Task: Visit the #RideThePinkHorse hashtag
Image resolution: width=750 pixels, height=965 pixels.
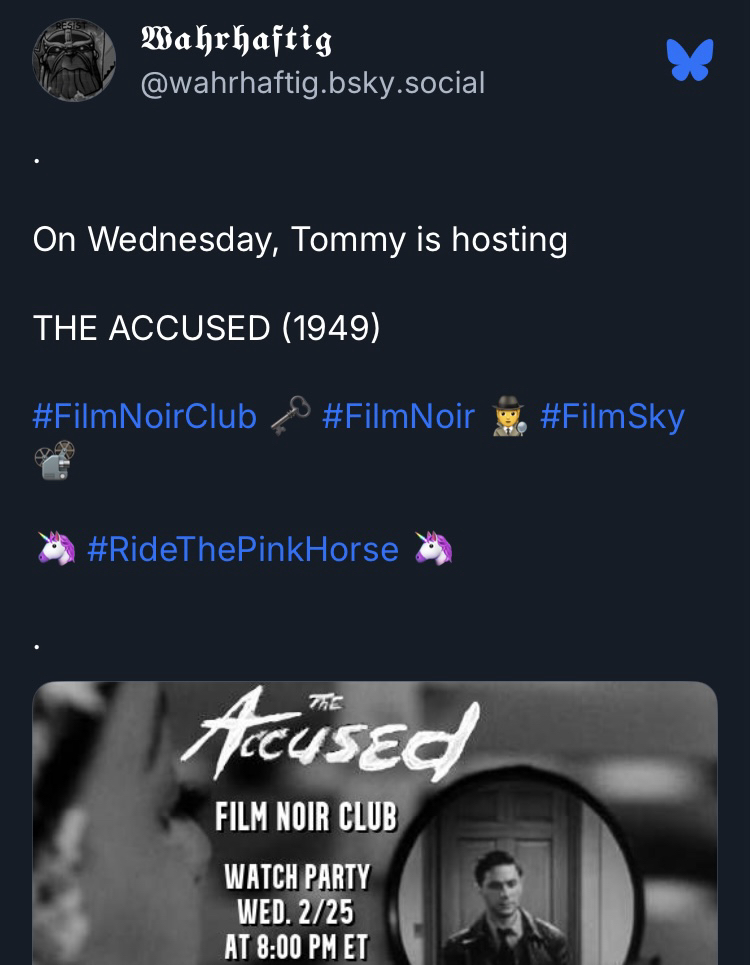Action: point(243,548)
